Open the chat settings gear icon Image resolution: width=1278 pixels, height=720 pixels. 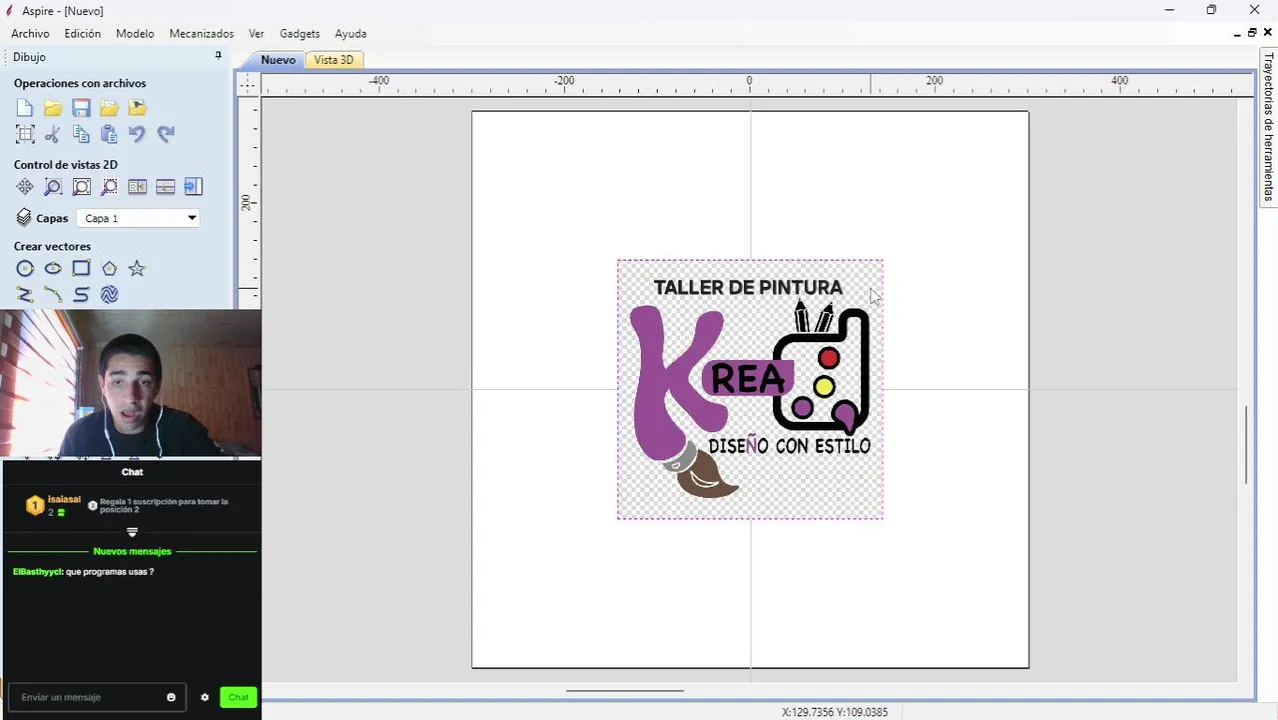click(205, 697)
